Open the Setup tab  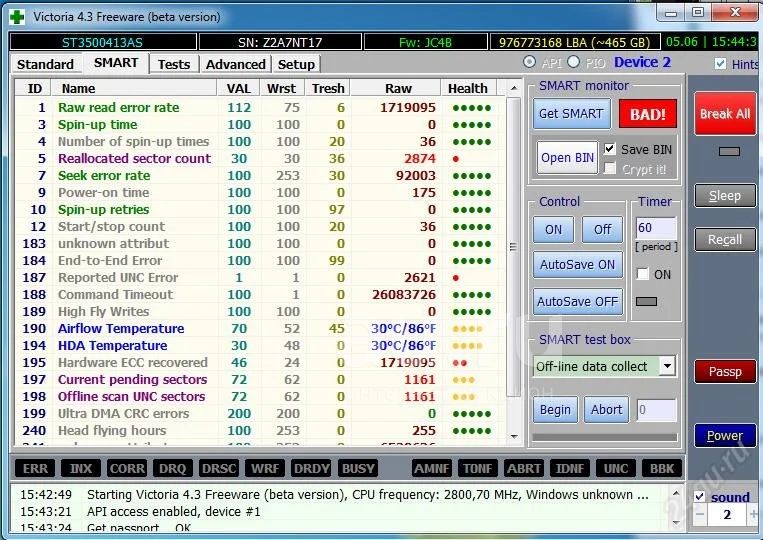[x=296, y=64]
